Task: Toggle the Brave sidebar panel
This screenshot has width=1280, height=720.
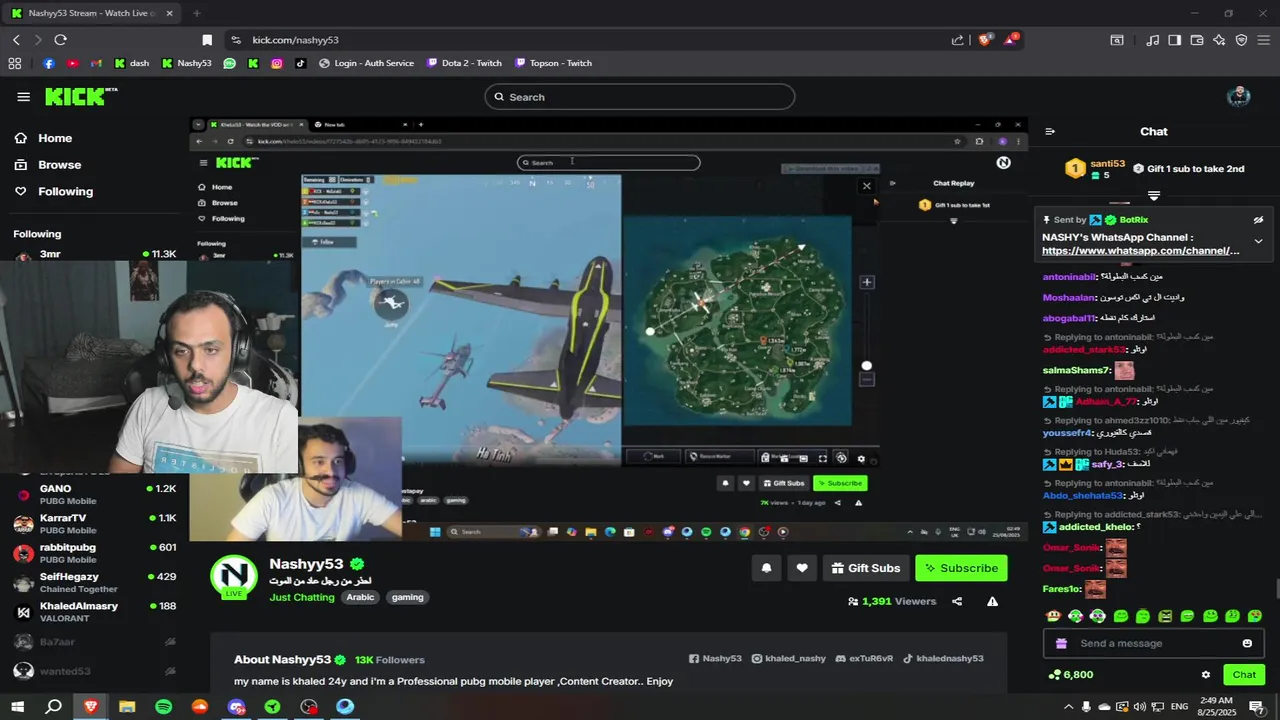Action: tap(1175, 40)
